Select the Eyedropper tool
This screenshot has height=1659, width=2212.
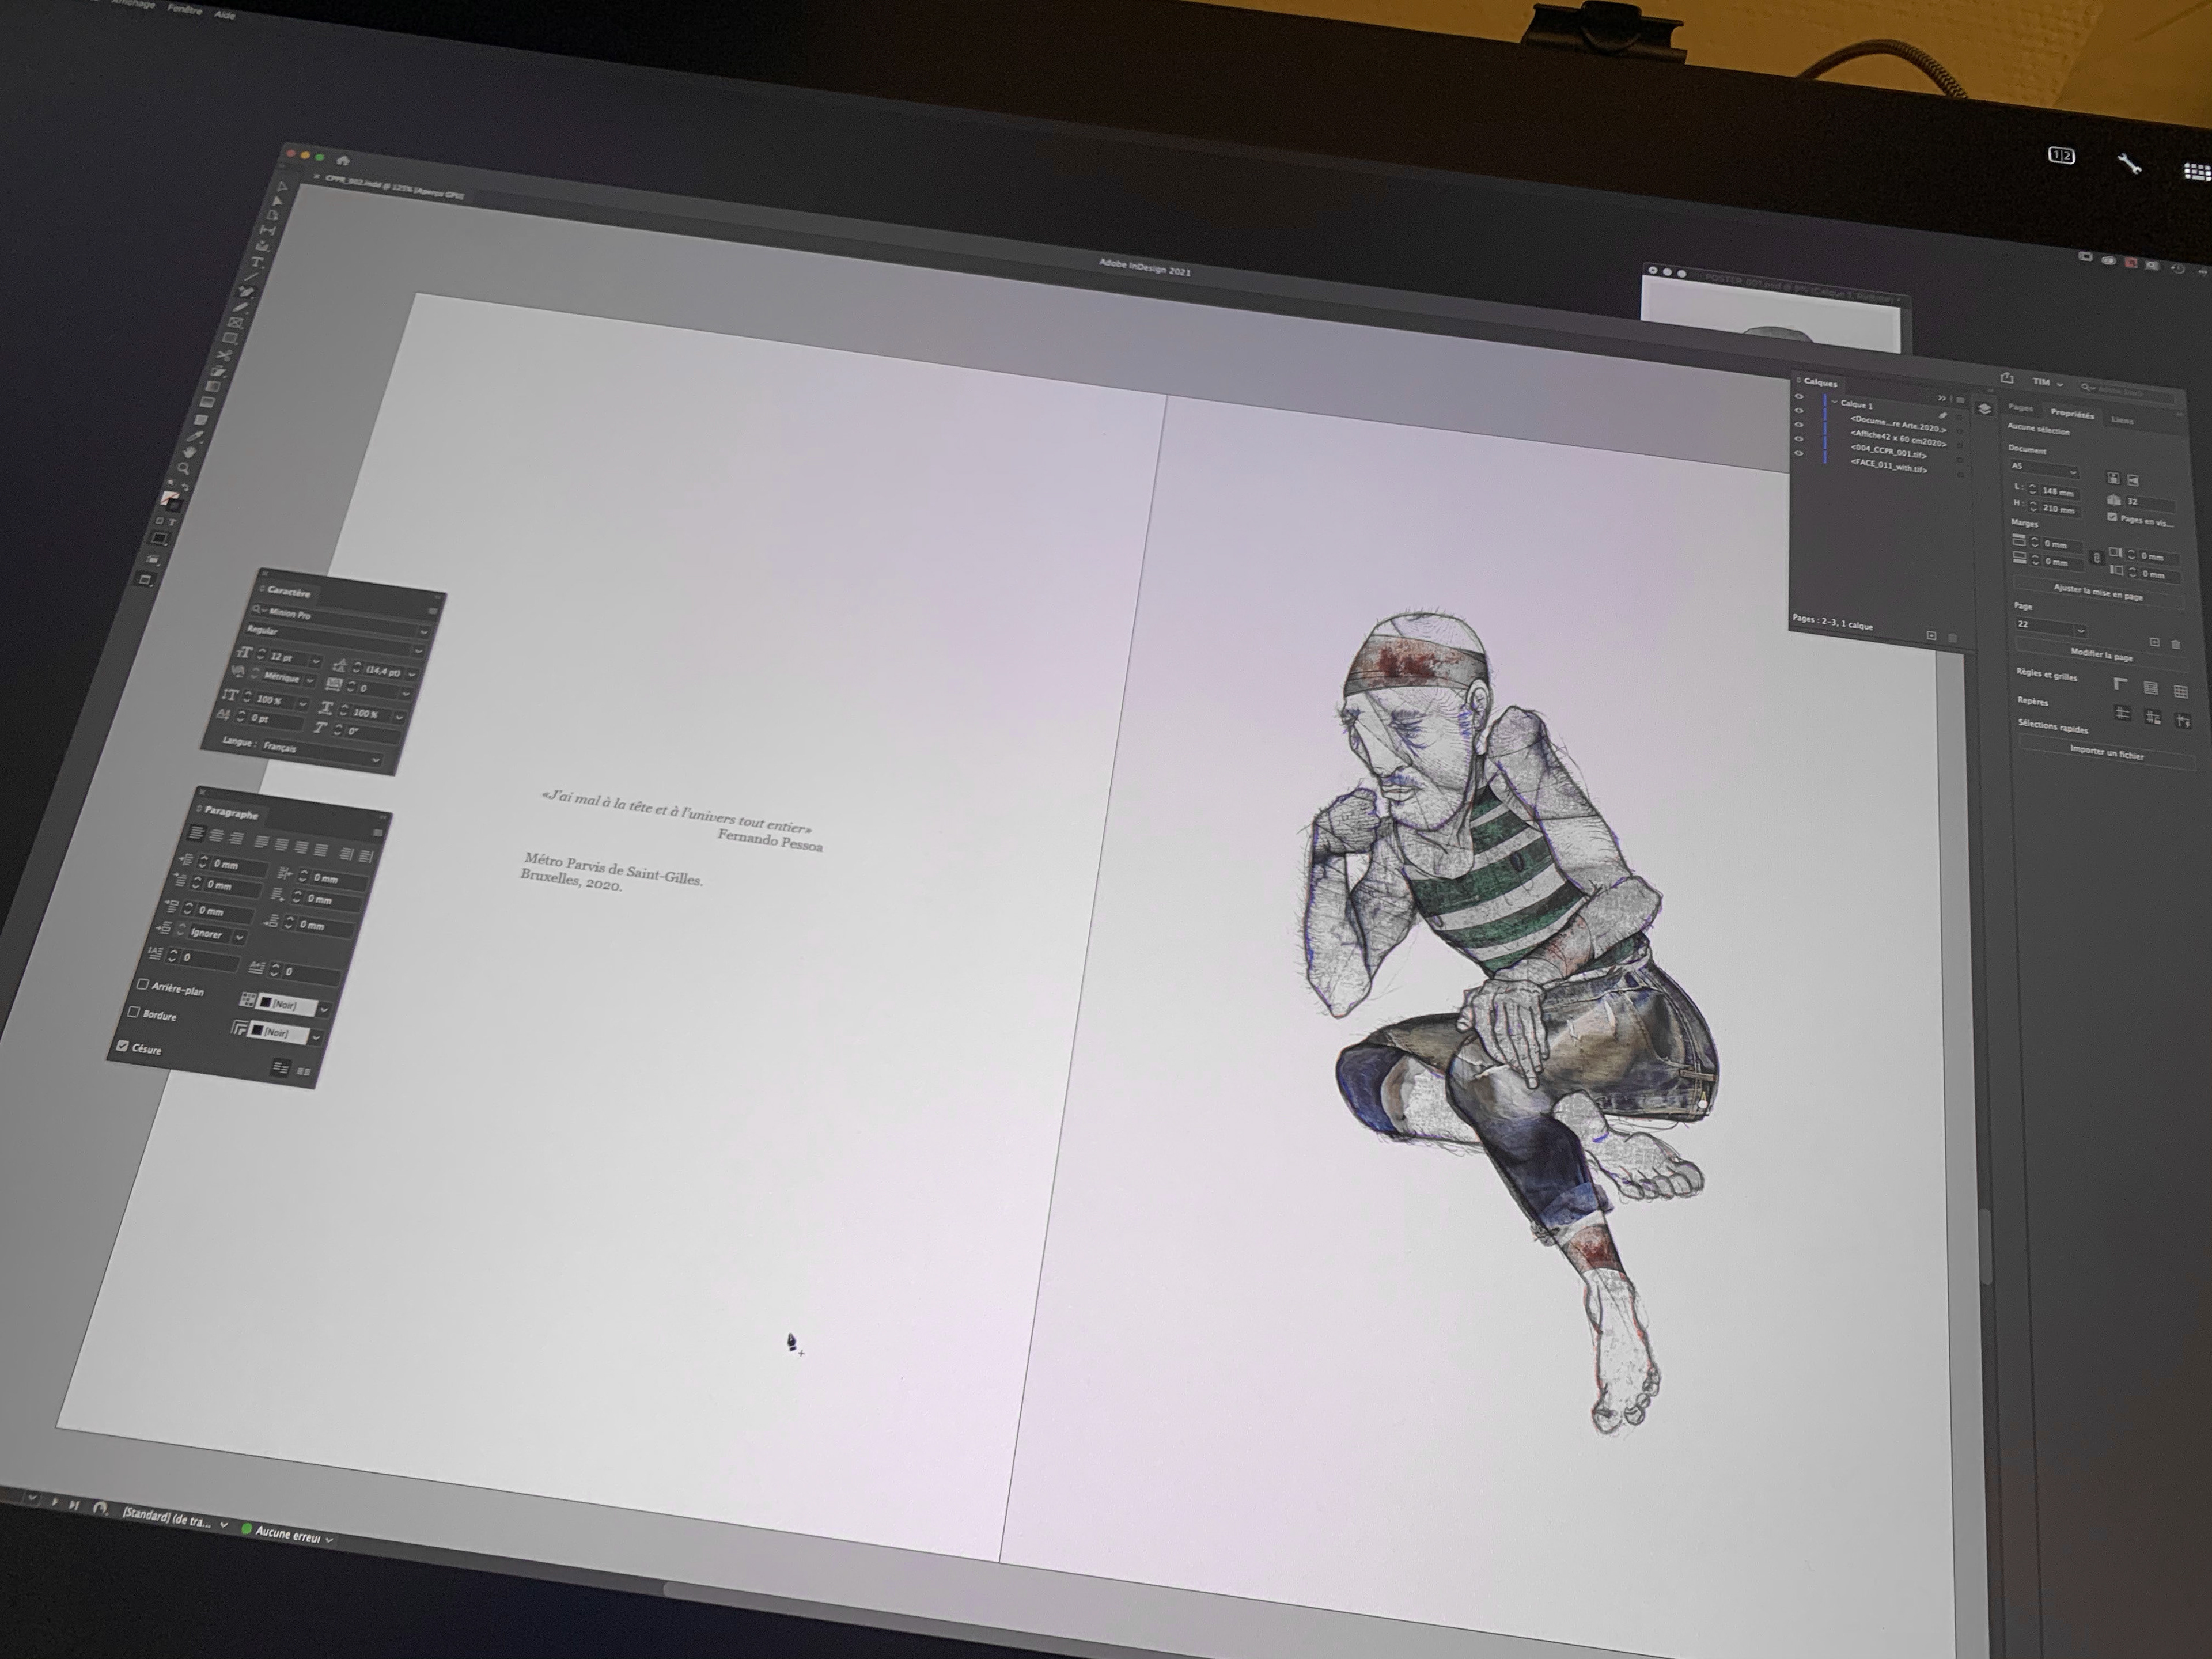[195, 436]
